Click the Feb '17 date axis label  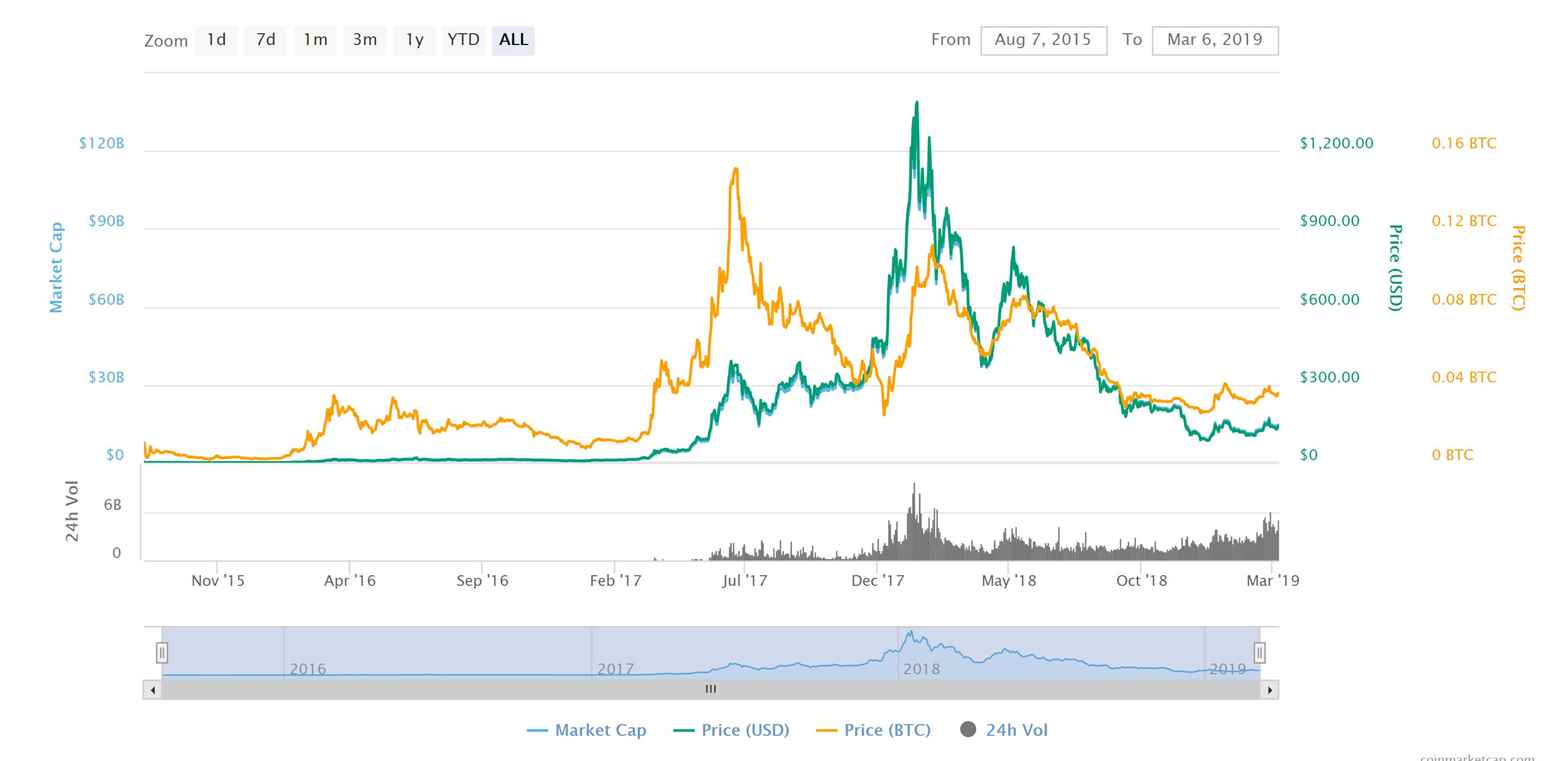click(615, 580)
